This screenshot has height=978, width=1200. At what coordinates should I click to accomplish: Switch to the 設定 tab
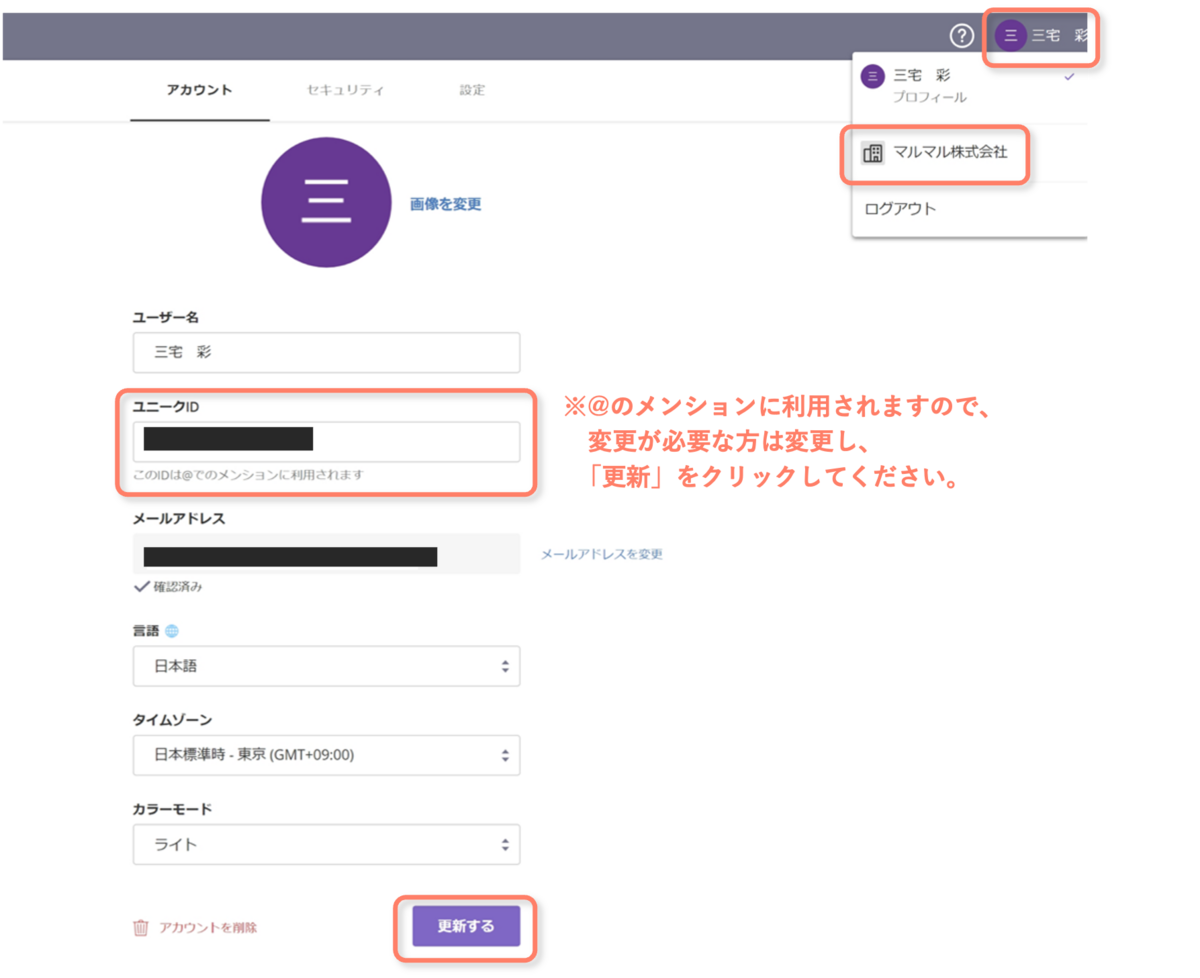(x=472, y=90)
